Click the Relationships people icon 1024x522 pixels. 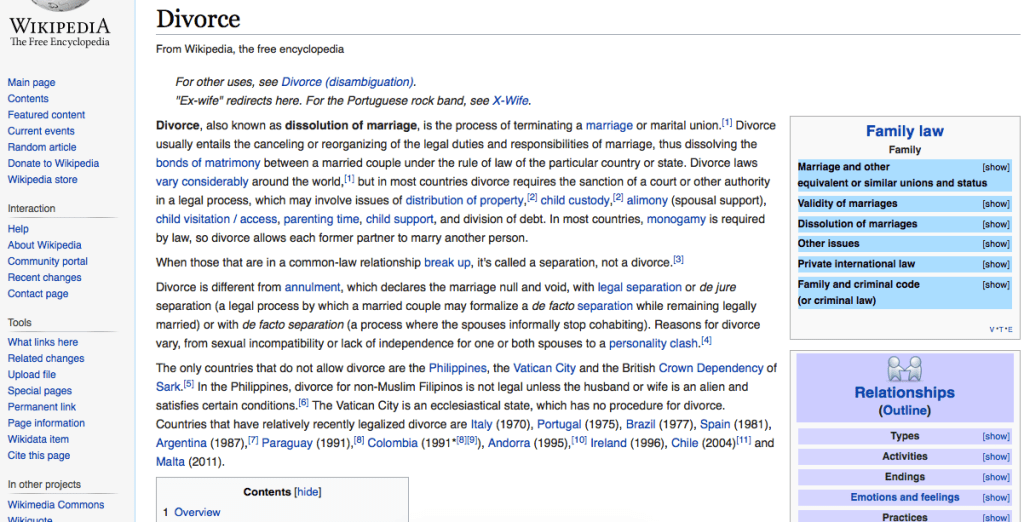tap(904, 369)
